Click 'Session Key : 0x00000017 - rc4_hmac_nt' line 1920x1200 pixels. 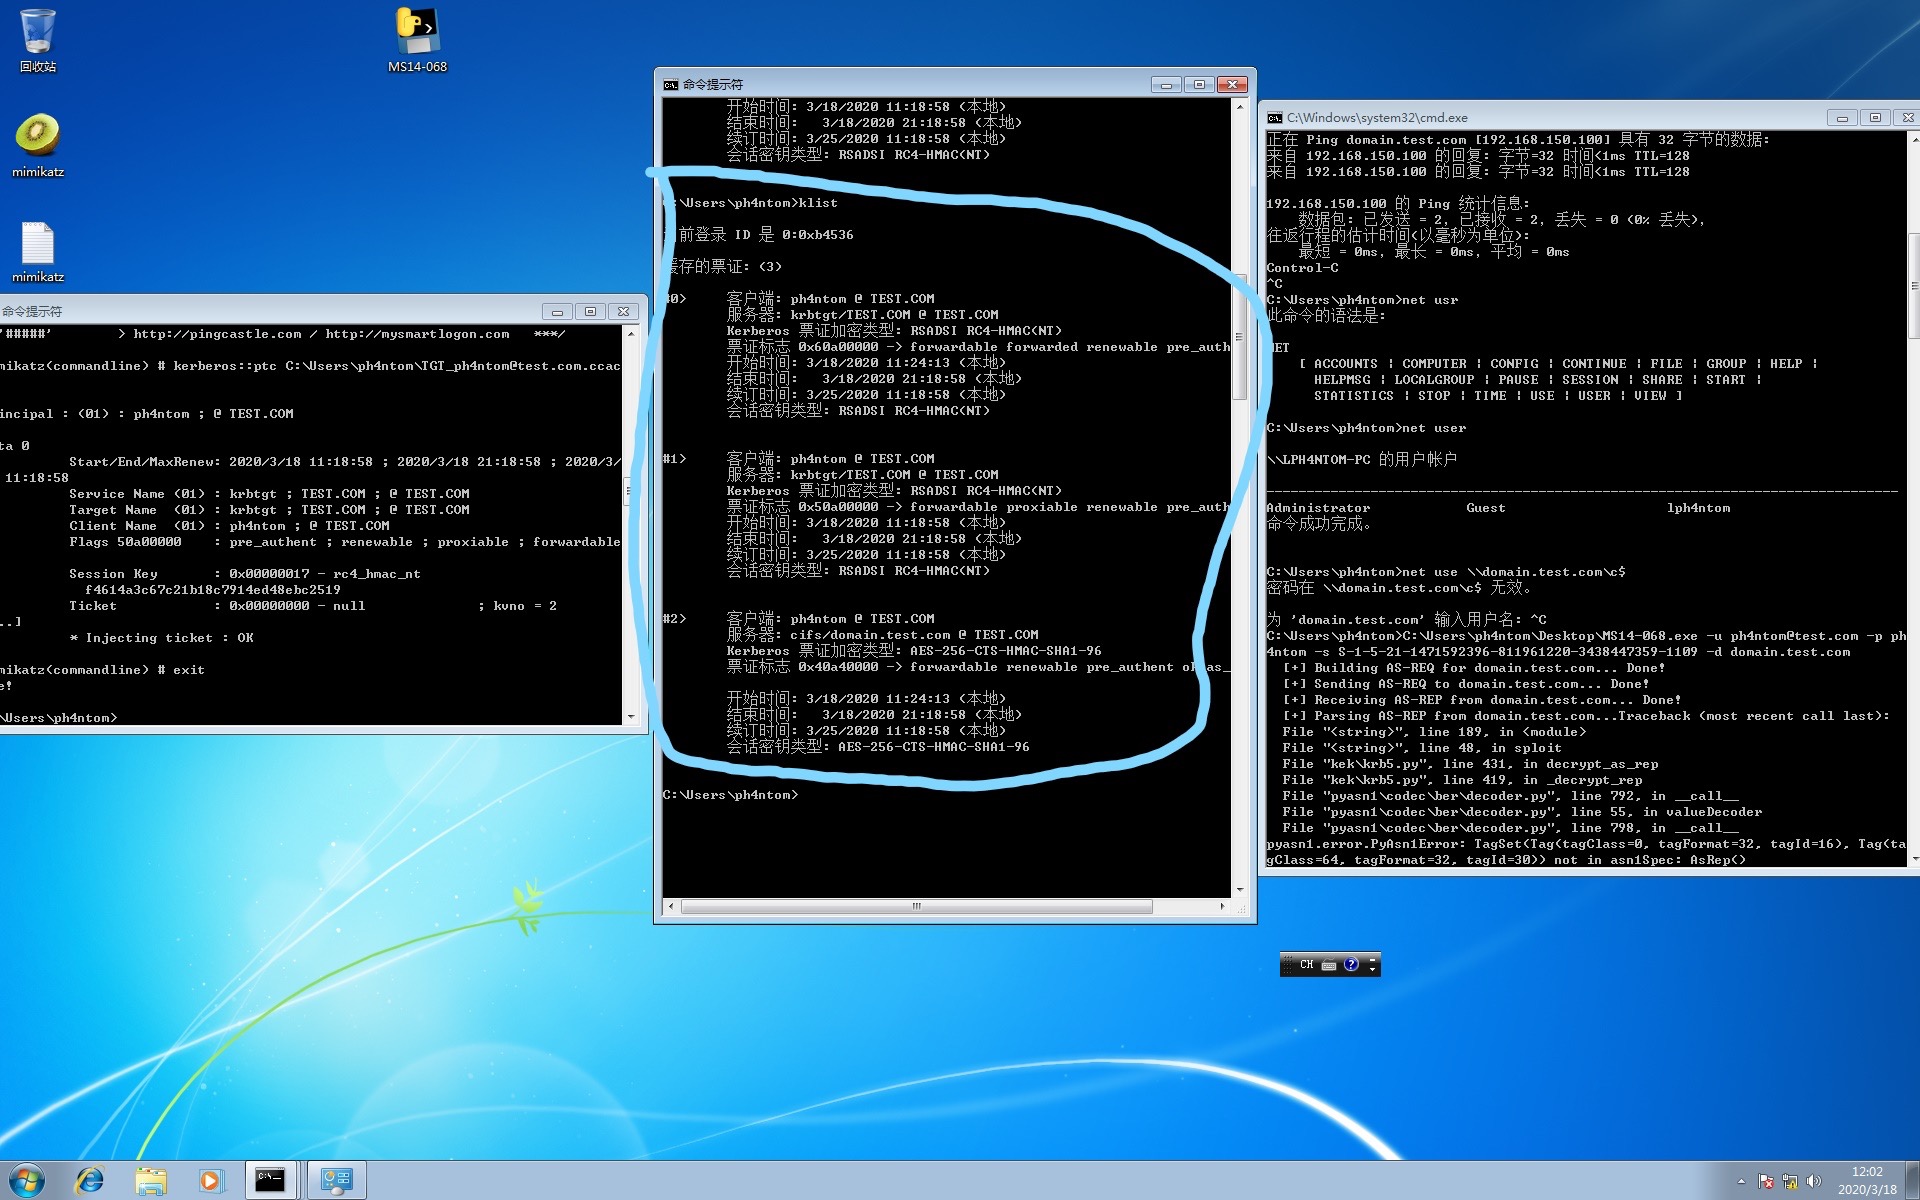(x=245, y=574)
